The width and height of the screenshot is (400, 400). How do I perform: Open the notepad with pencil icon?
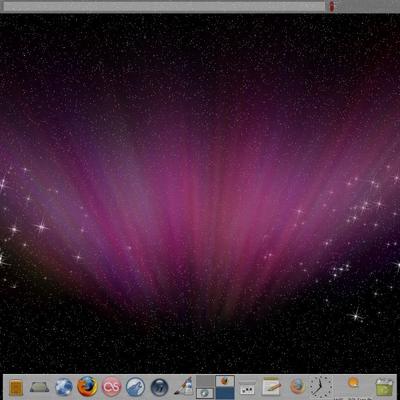(271, 387)
